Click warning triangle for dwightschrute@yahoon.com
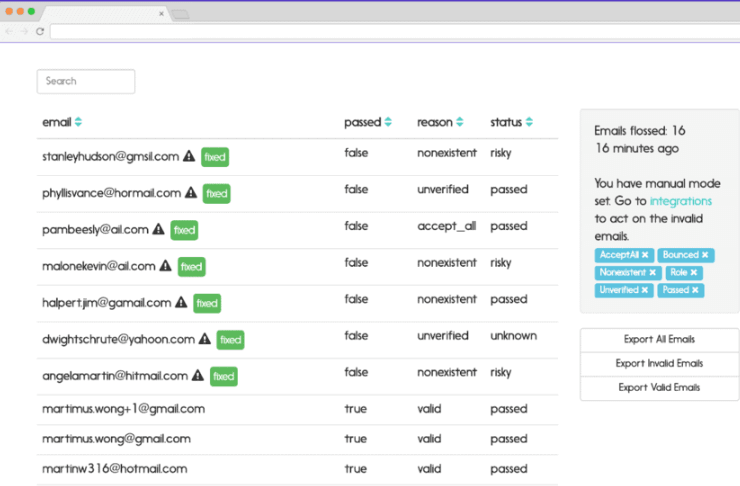The width and height of the screenshot is (740, 486). coord(205,339)
